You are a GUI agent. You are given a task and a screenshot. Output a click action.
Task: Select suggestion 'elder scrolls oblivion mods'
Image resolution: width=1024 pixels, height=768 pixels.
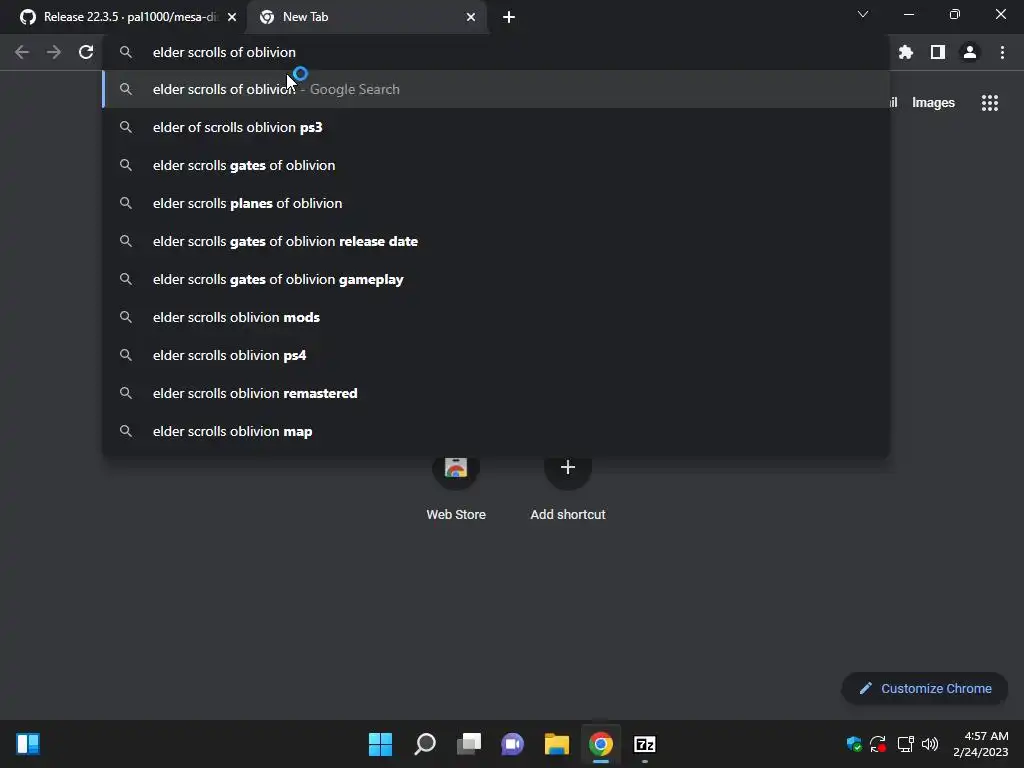point(496,317)
